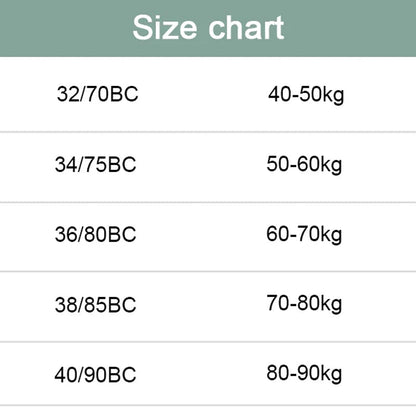
Task: Click the 60-70kg weight value
Action: (x=304, y=235)
